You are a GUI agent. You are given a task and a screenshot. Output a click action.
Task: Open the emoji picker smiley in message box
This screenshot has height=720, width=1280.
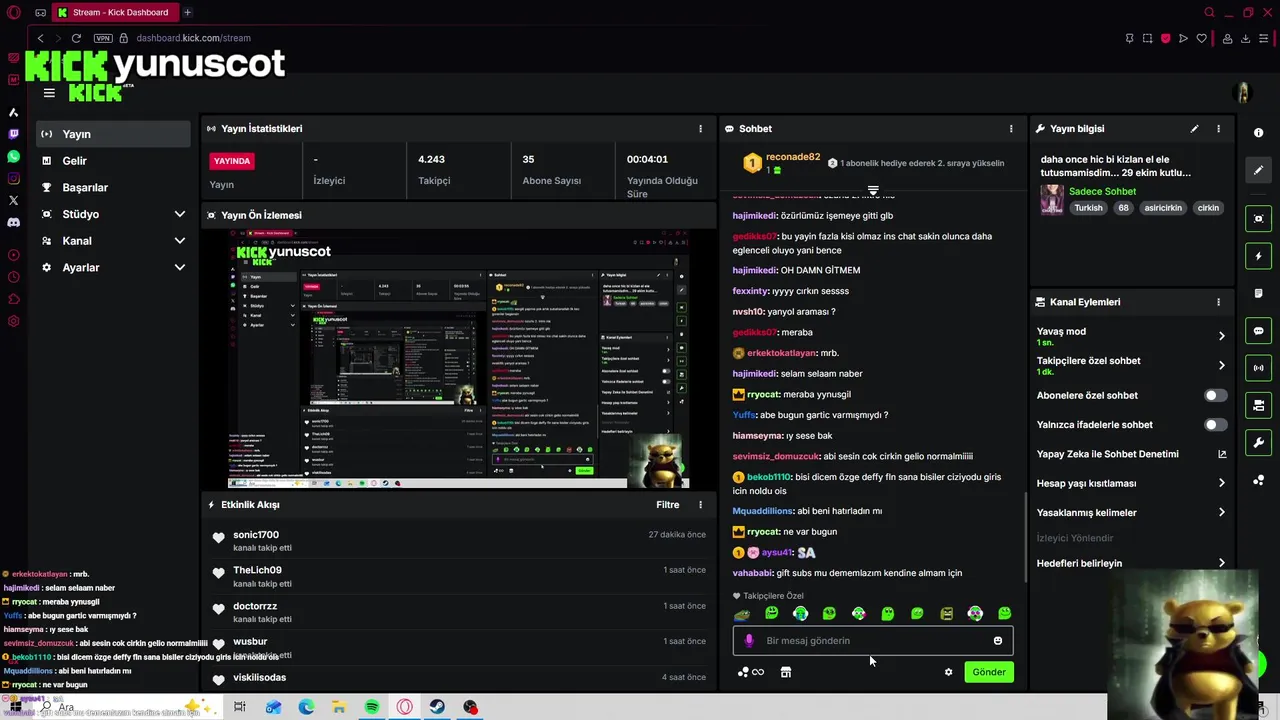click(x=997, y=641)
